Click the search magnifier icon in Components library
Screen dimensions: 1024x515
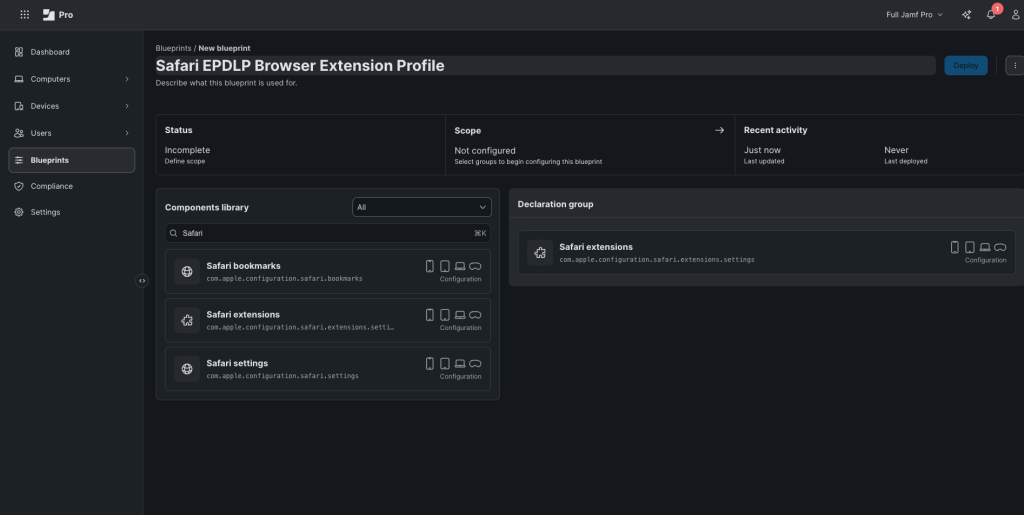(174, 233)
